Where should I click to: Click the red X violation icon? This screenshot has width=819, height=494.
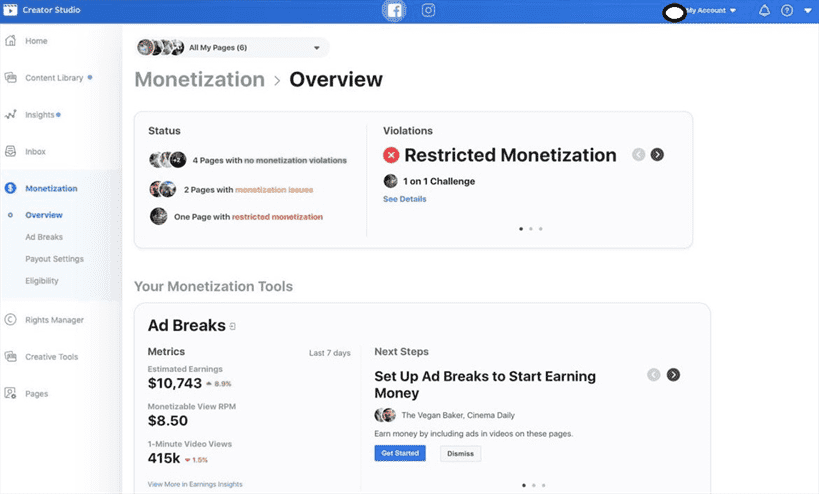391,155
